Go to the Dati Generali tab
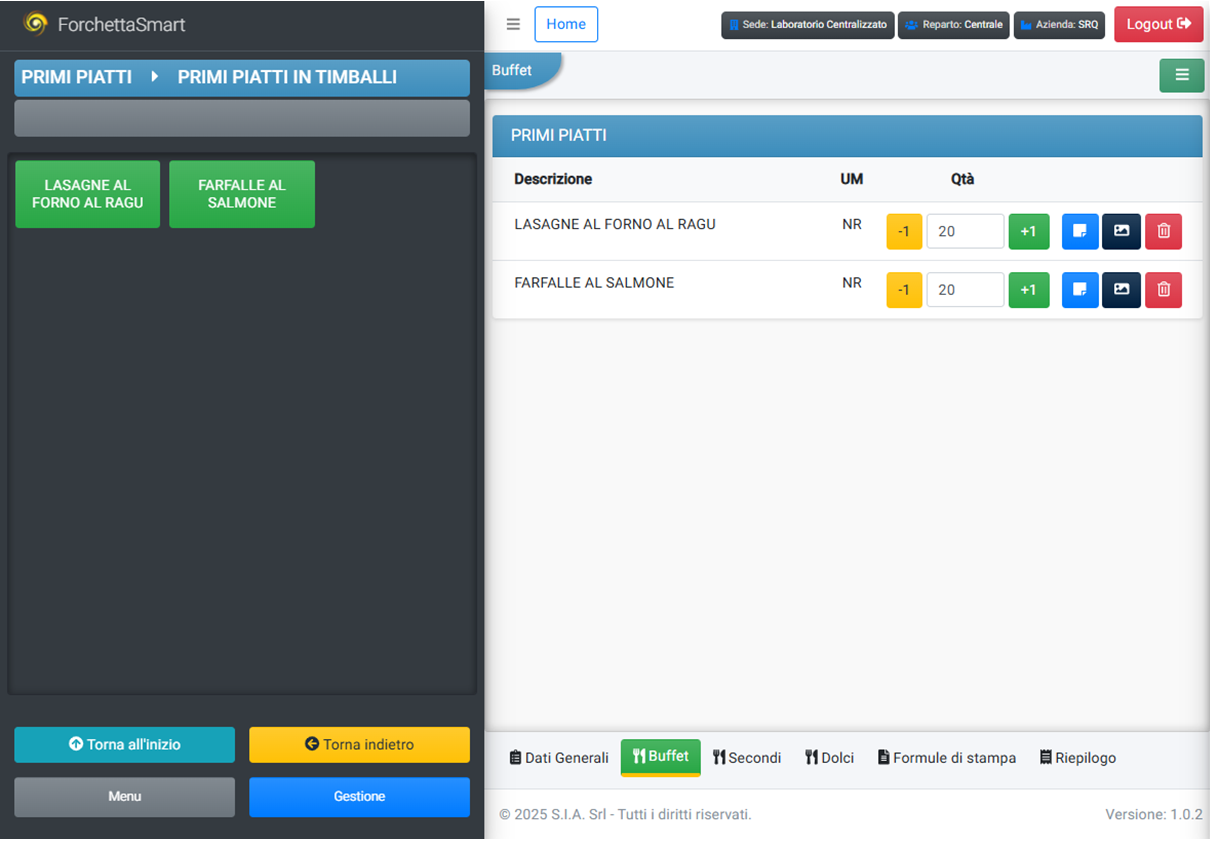 (x=559, y=758)
